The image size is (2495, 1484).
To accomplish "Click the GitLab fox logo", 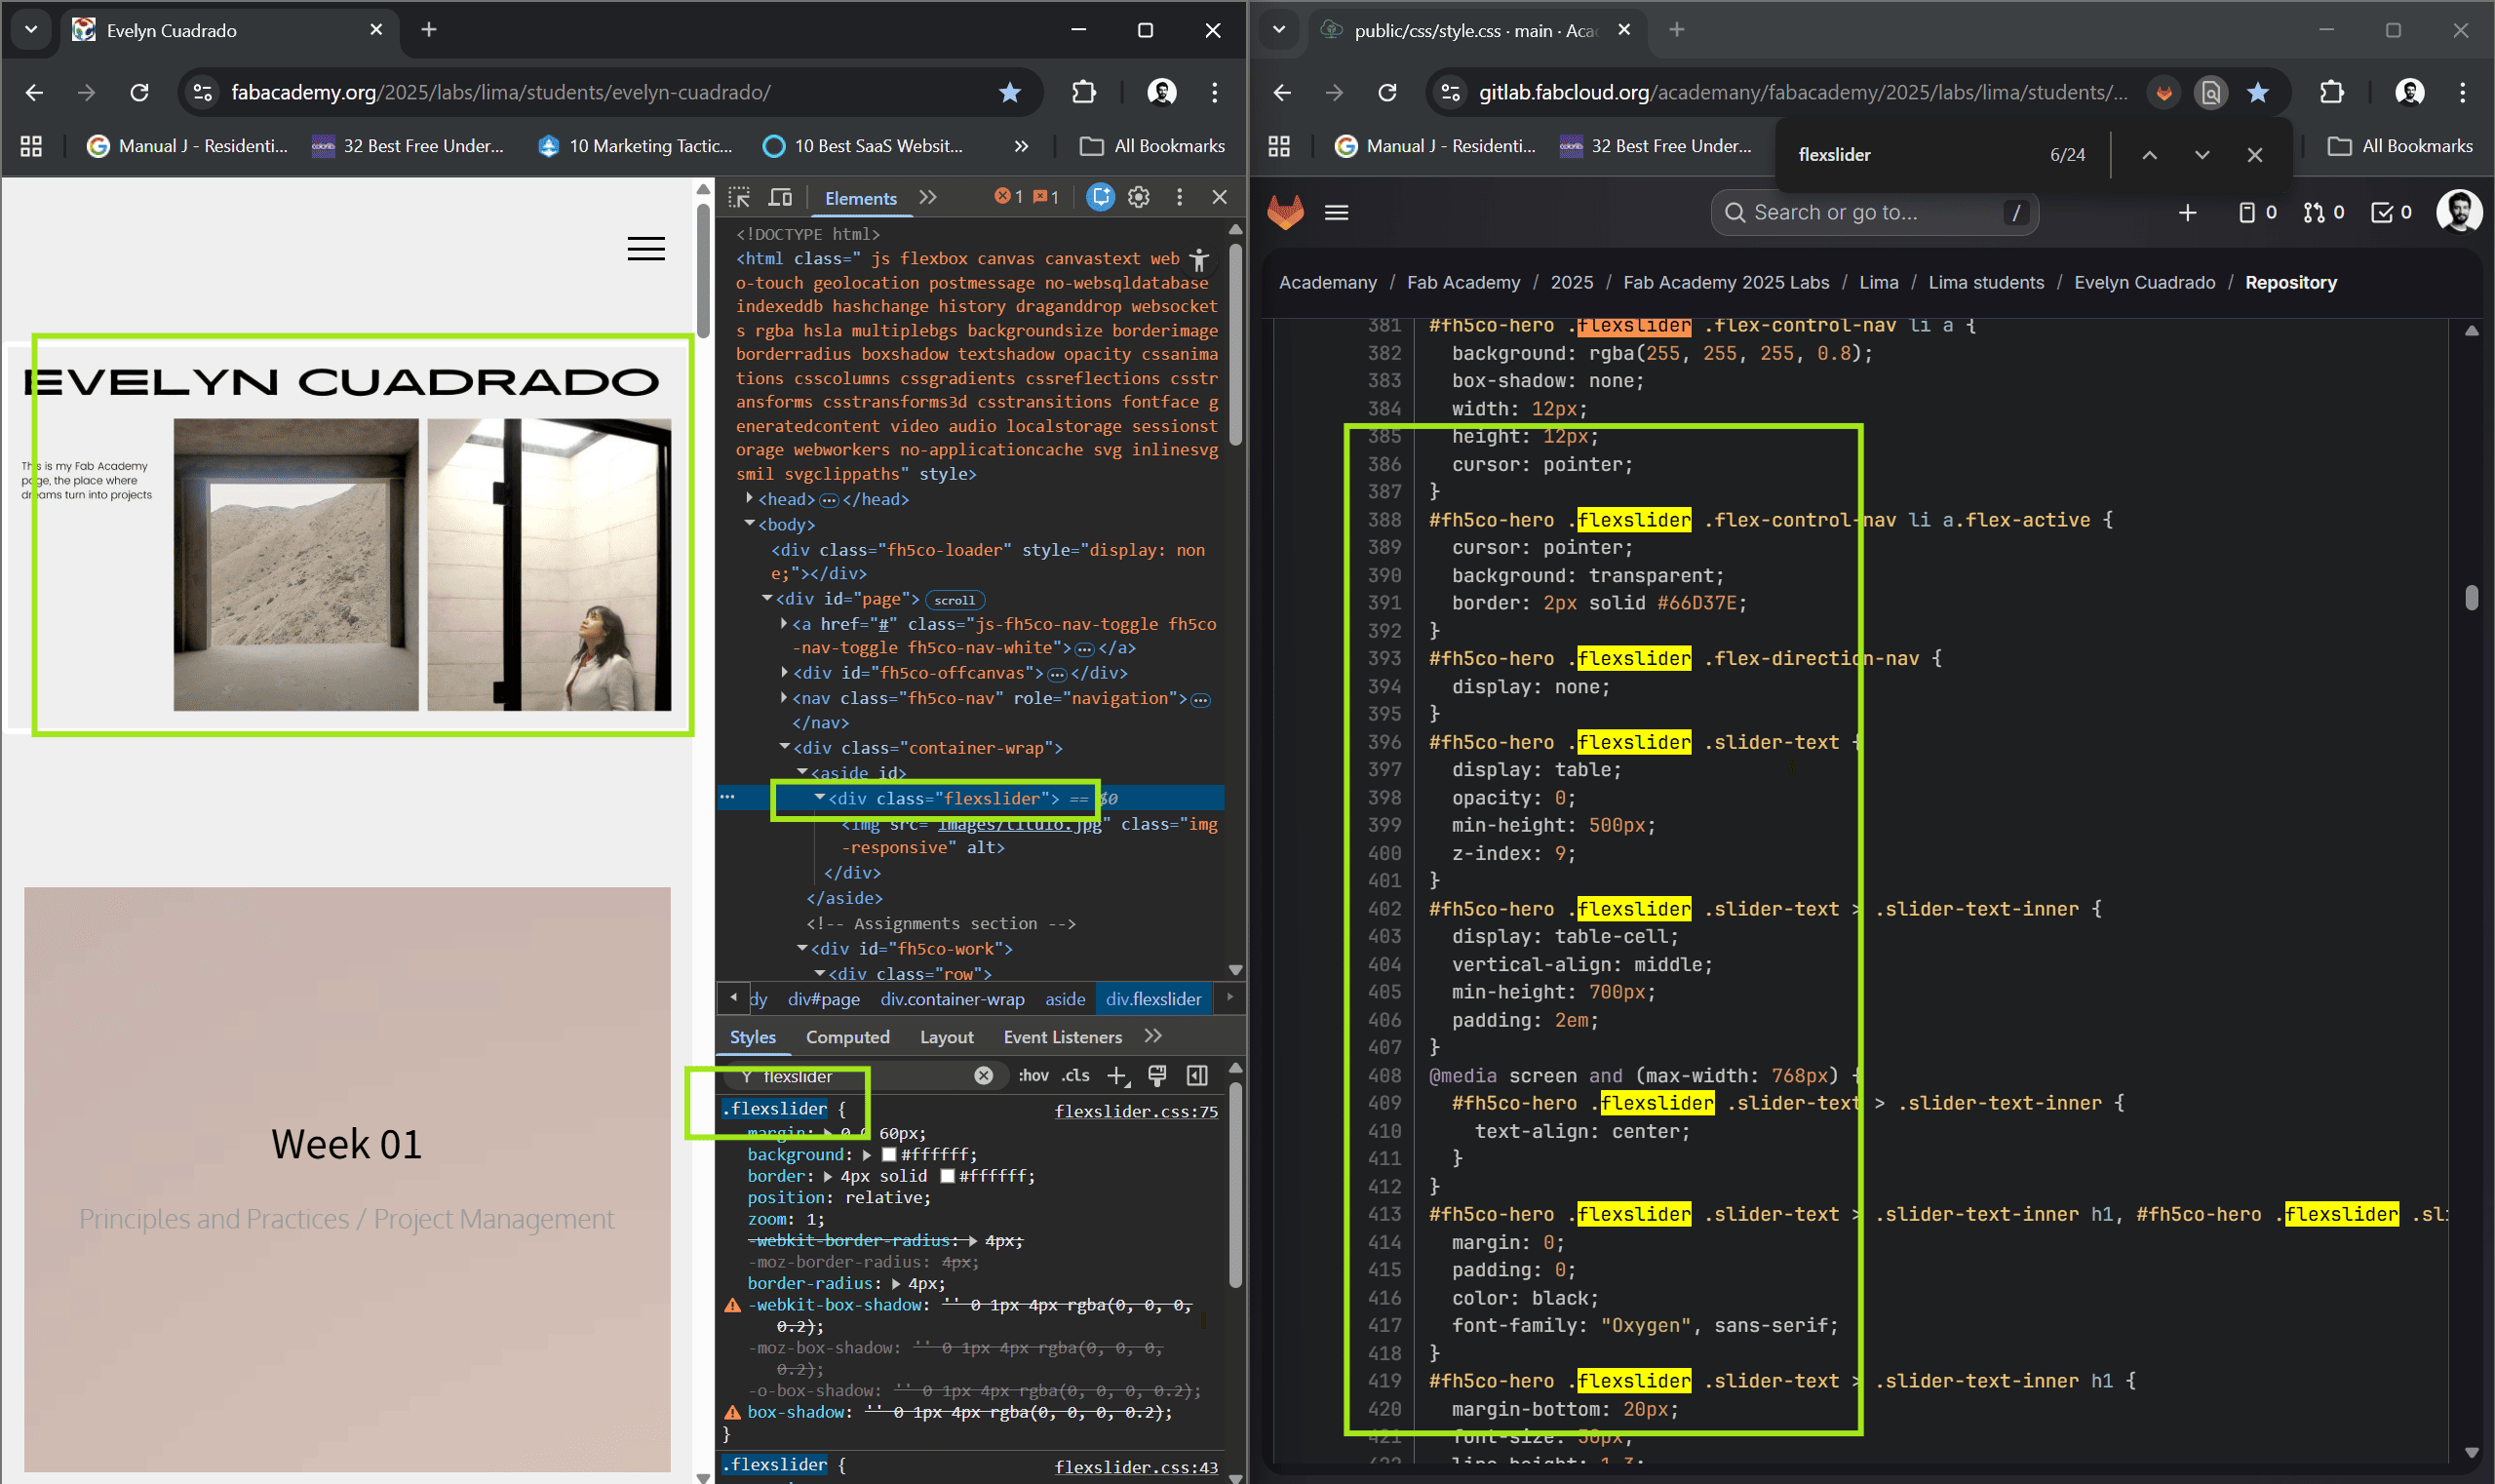I will pos(1285,212).
